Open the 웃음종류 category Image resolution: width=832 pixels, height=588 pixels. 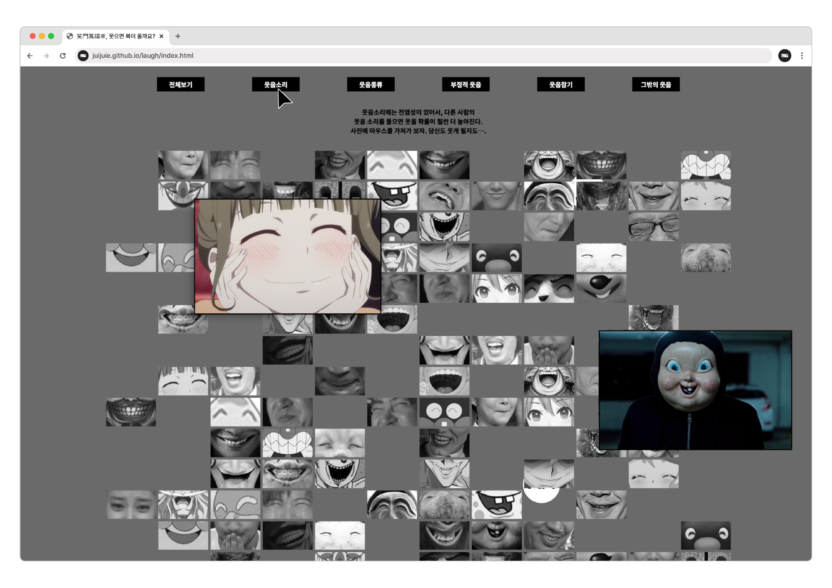pyautogui.click(x=370, y=85)
